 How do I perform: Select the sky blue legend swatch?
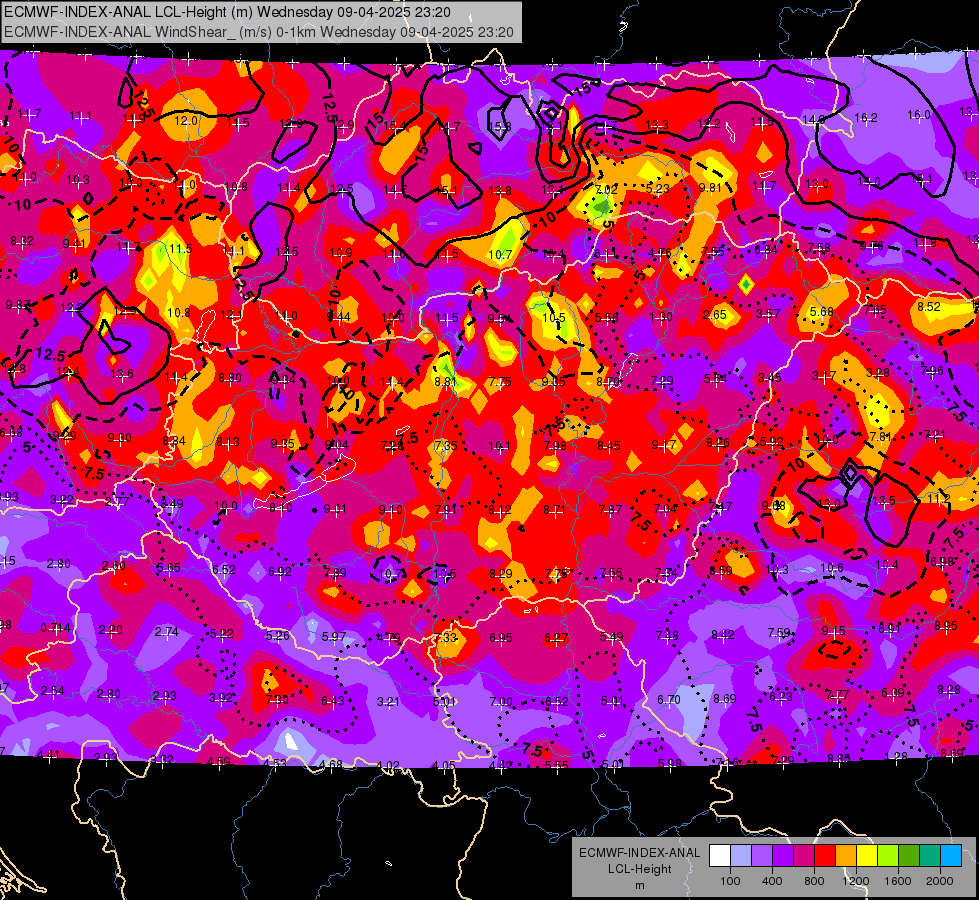pyautogui.click(x=952, y=856)
